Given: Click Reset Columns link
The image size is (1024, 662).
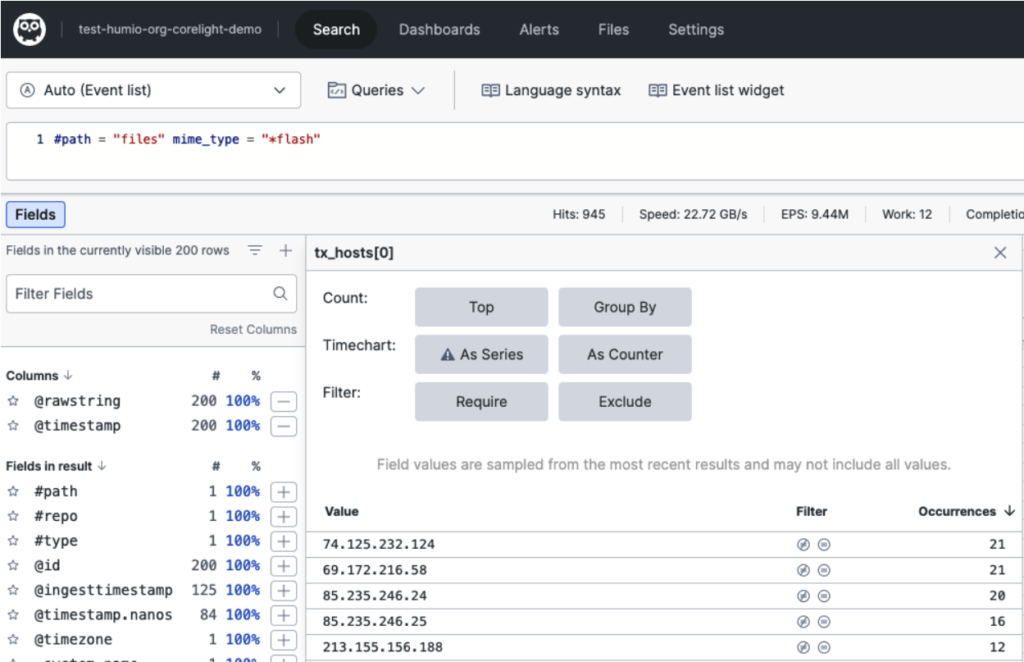Looking at the screenshot, I should 253,330.
